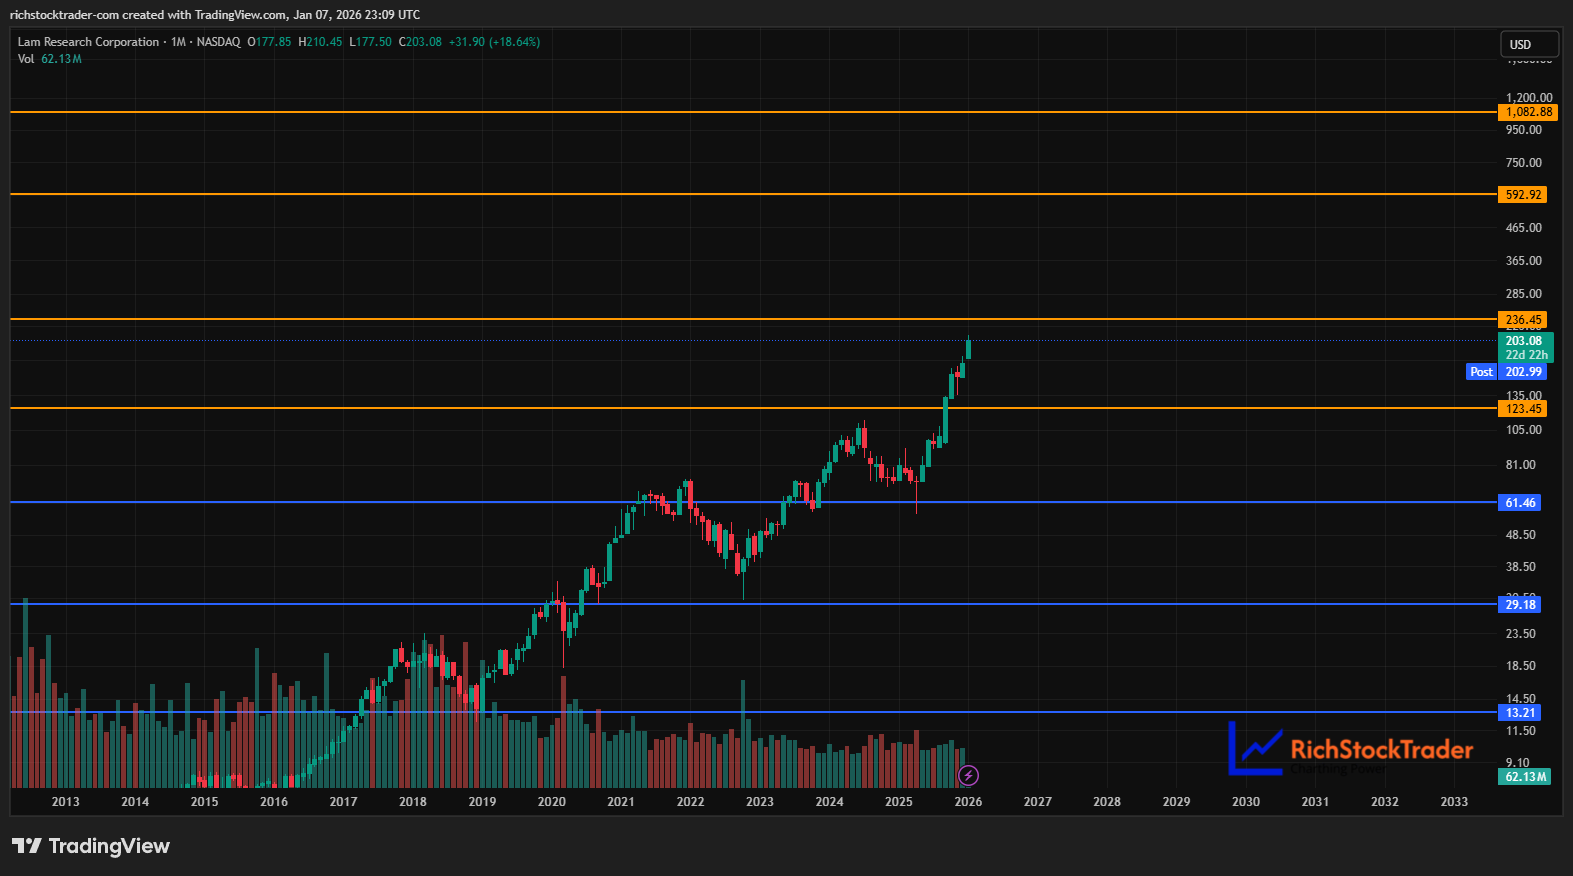Image resolution: width=1573 pixels, height=876 pixels.
Task: Click the purple lightning bolt icon on time axis
Action: [968, 775]
